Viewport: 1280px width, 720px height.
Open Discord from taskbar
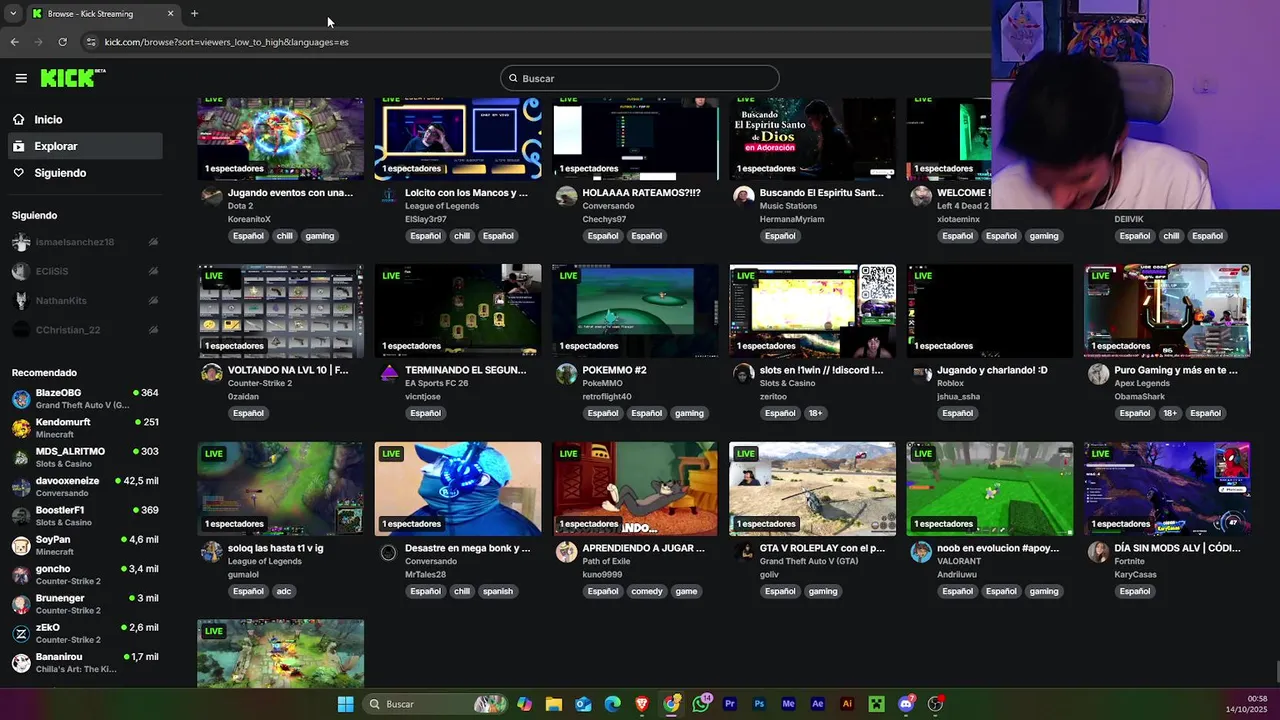906,704
